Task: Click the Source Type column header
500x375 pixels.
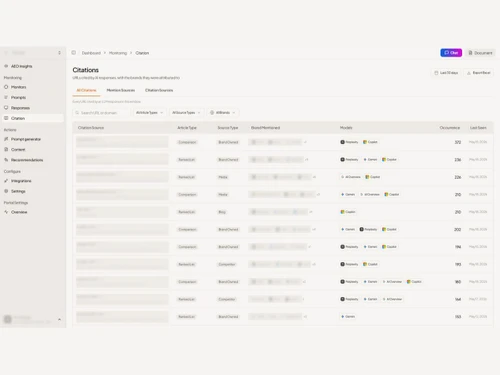Action: pos(228,128)
